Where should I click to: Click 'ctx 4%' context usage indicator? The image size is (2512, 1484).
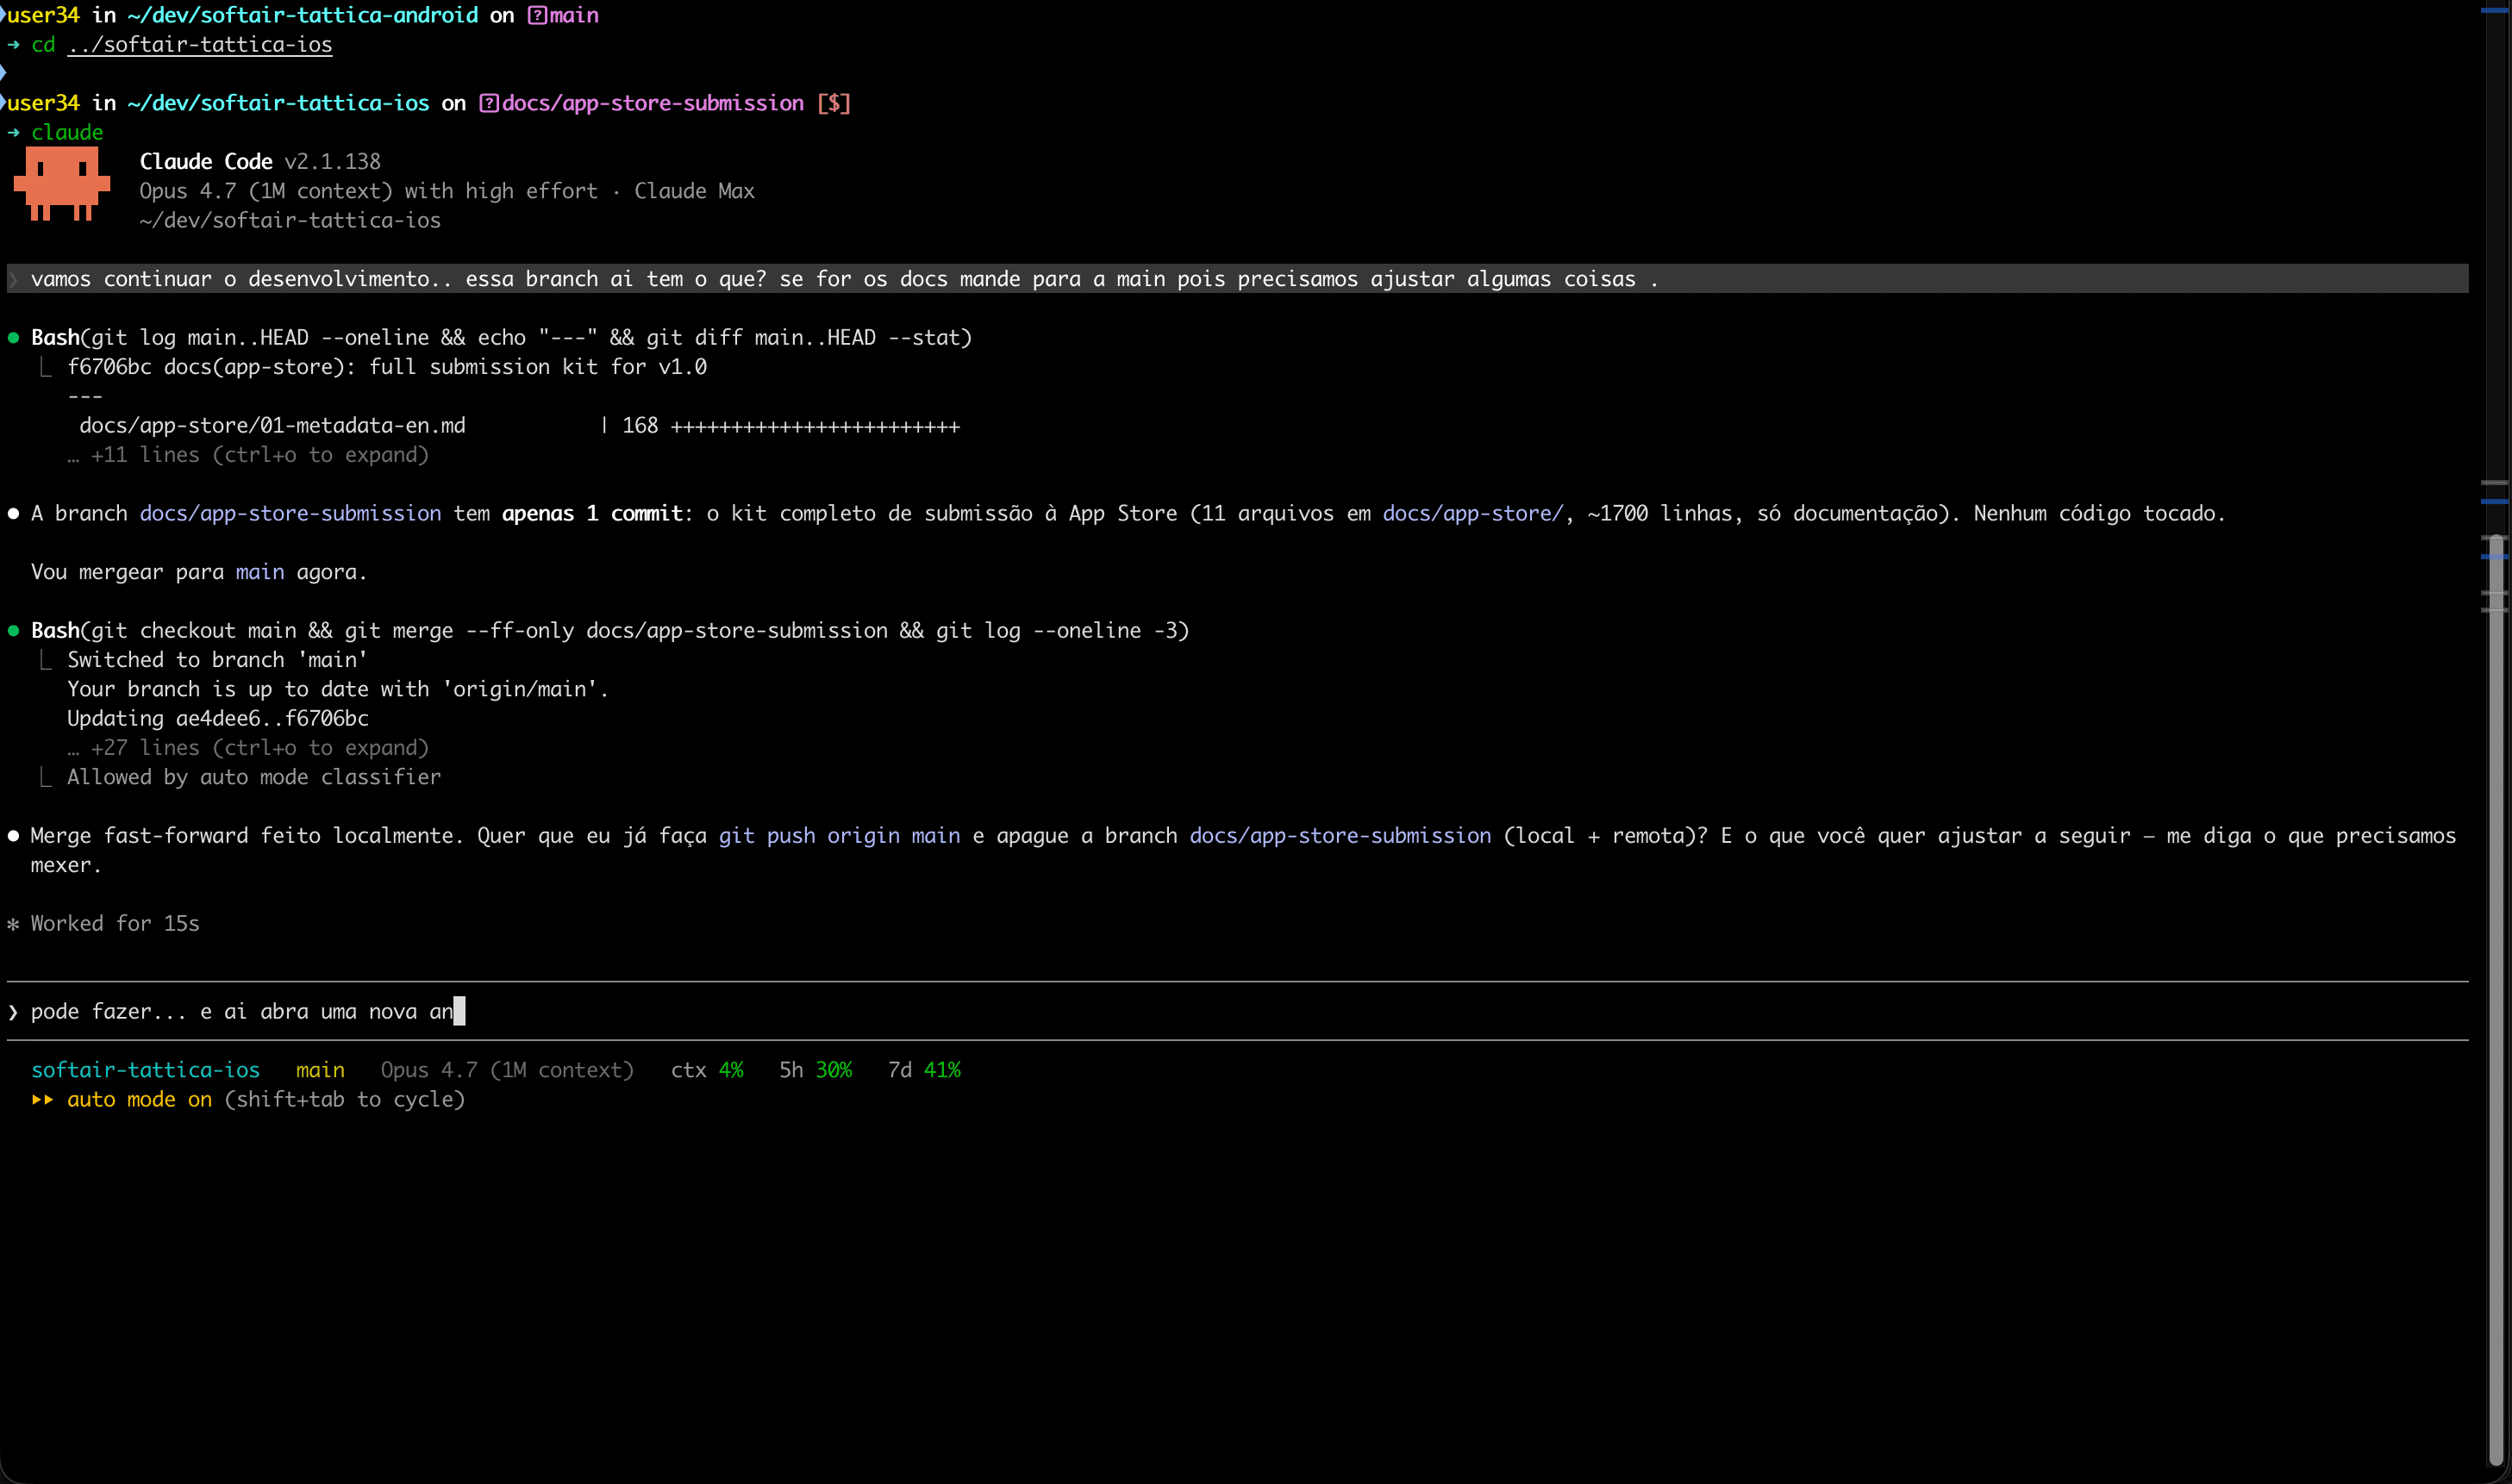(707, 1069)
